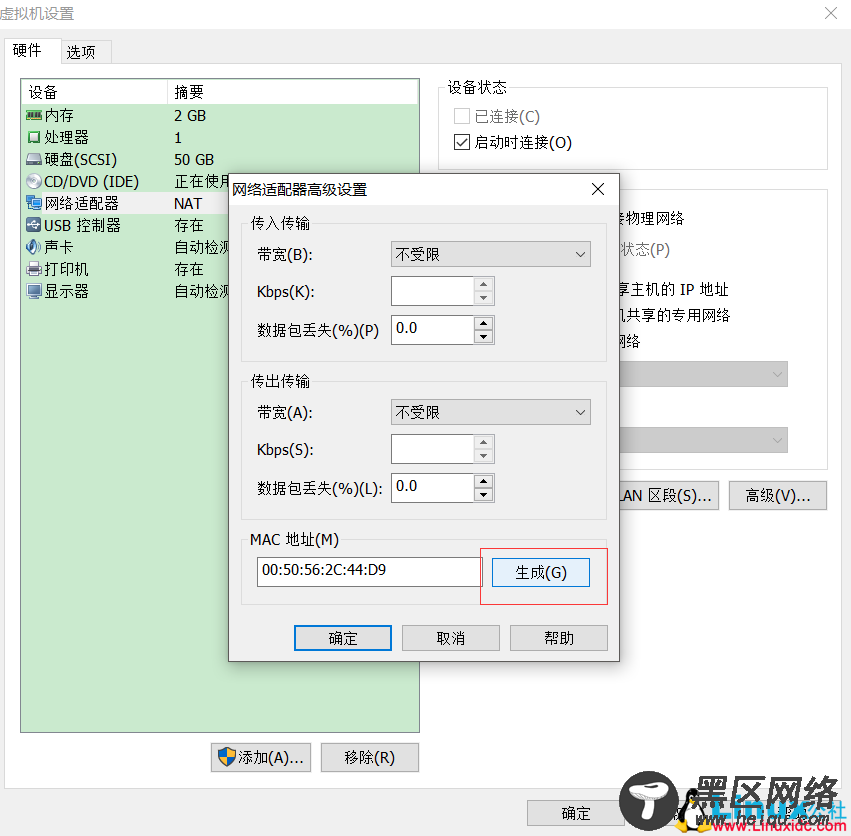Click the 添加(A)... button
This screenshot has height=836, width=851.
[261, 757]
